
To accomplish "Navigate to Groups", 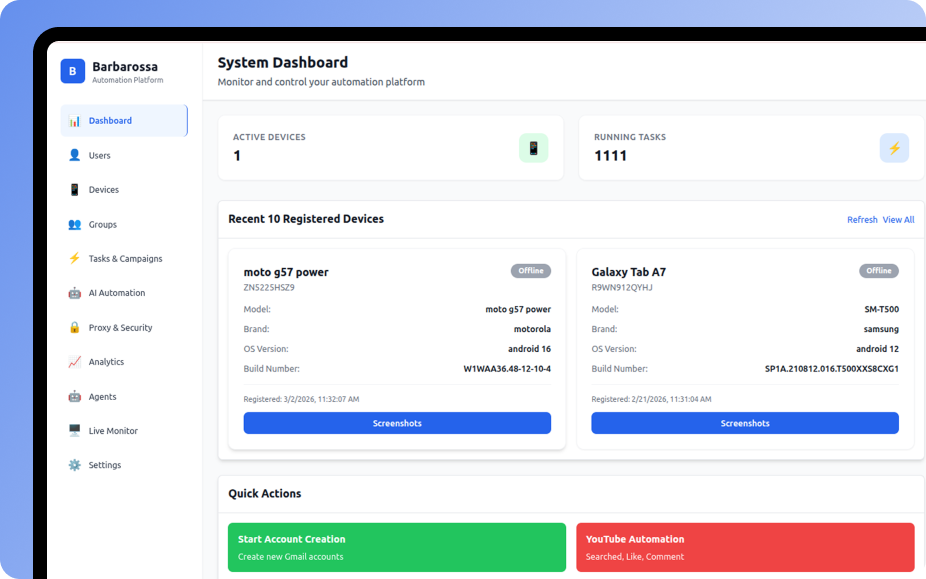I will click(x=124, y=225).
